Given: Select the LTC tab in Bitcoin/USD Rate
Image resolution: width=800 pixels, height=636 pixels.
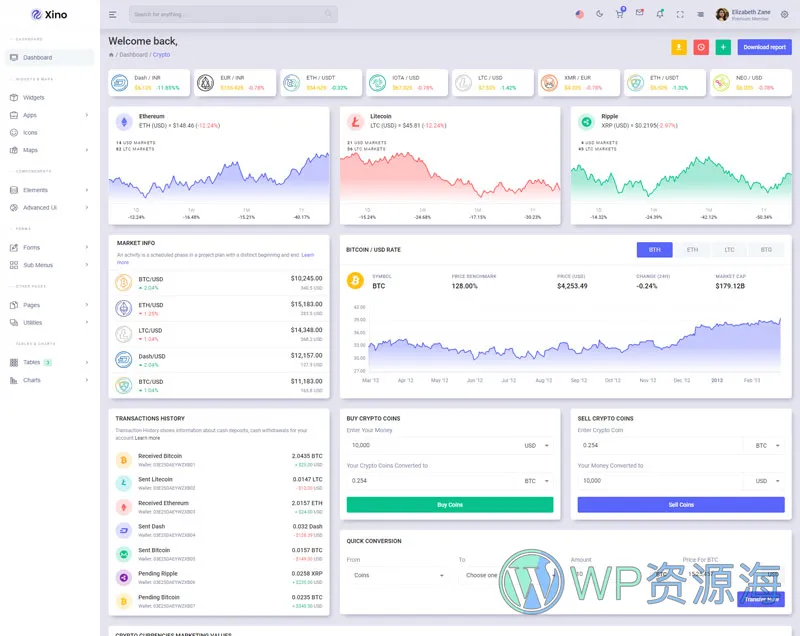Looking at the screenshot, I should 729,250.
